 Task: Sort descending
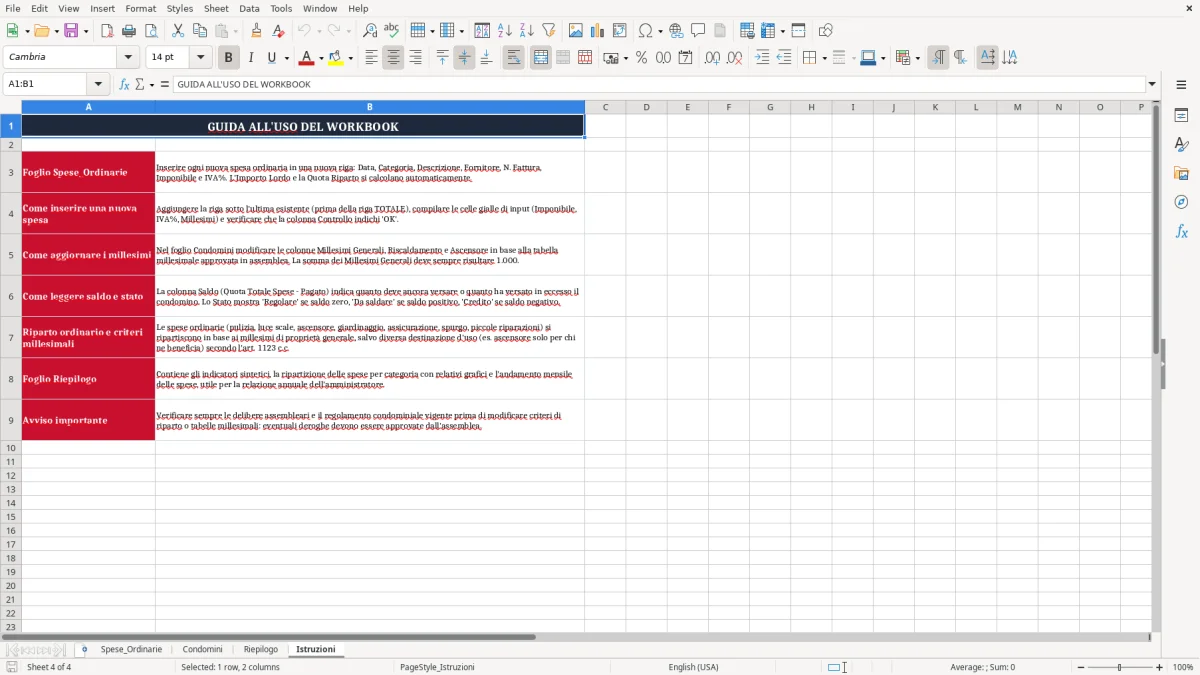[527, 31]
